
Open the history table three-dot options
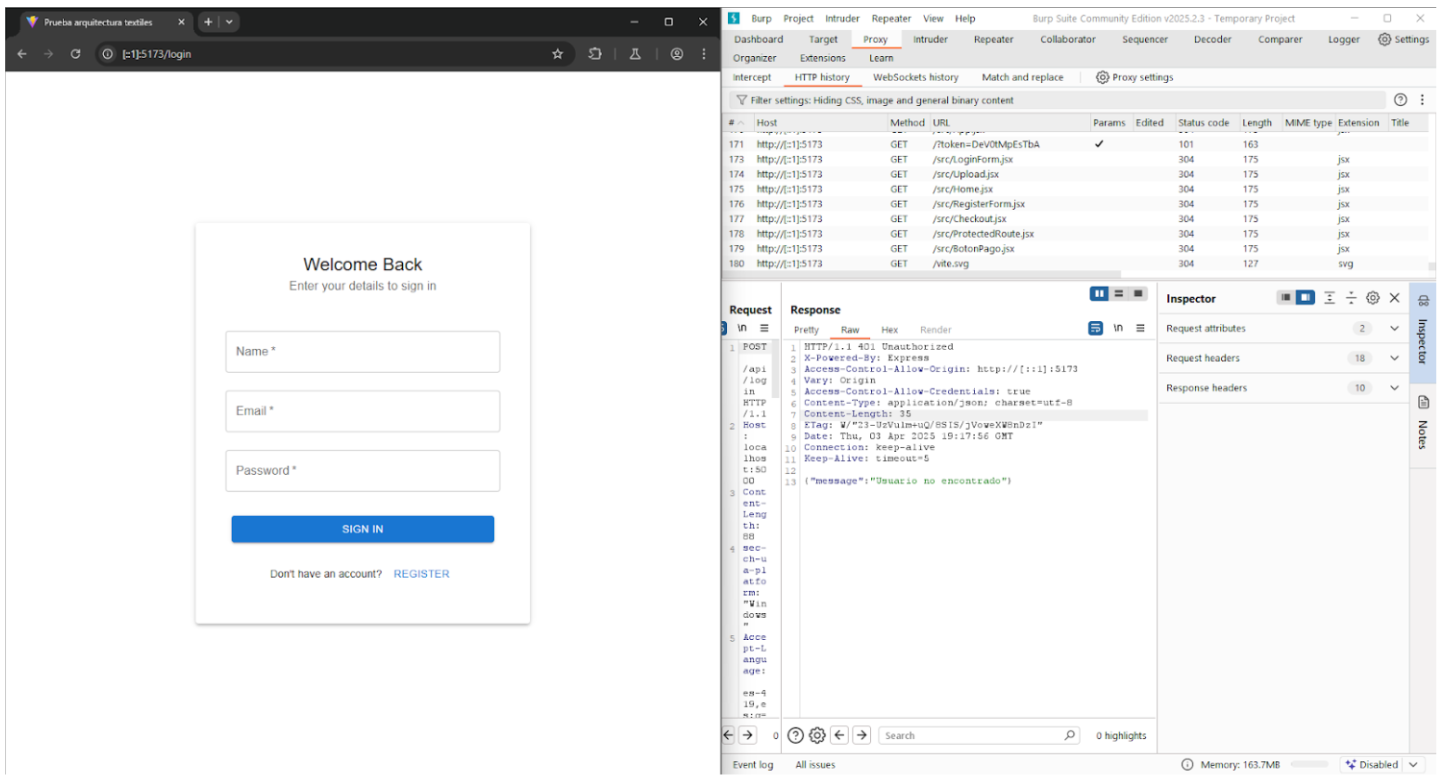(x=1421, y=100)
